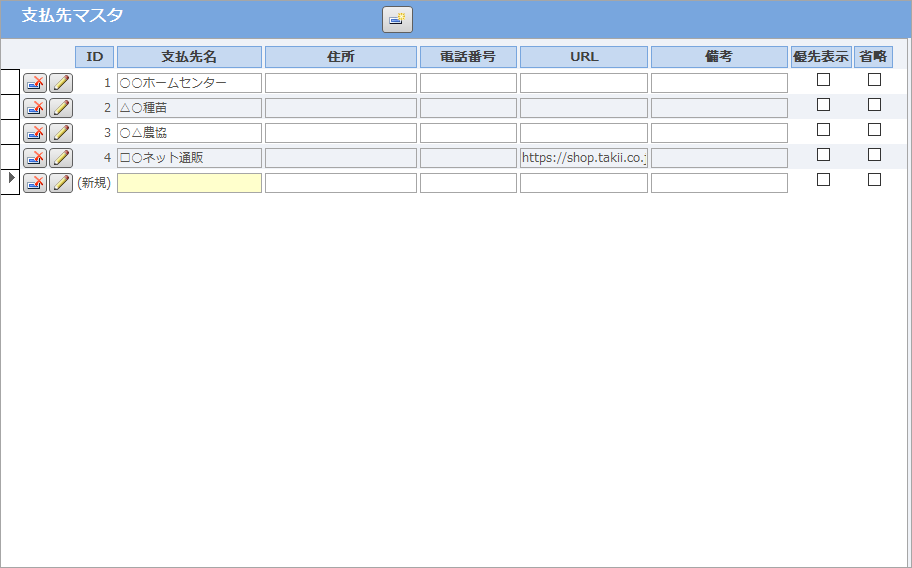Open edit for △○種苗 row
This screenshot has width=912, height=568.
(x=61, y=108)
